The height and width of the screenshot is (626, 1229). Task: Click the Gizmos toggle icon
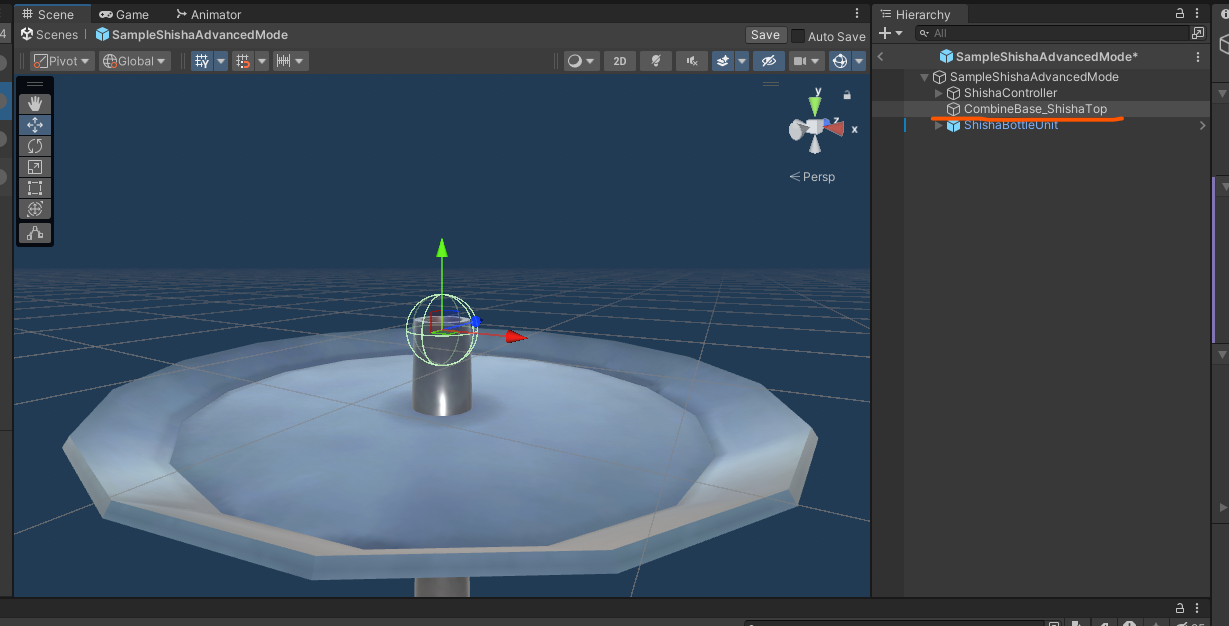tap(840, 61)
